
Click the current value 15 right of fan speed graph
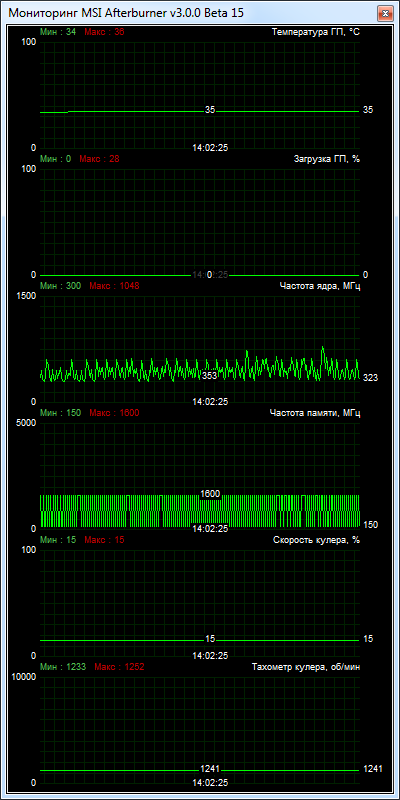[x=368, y=639]
